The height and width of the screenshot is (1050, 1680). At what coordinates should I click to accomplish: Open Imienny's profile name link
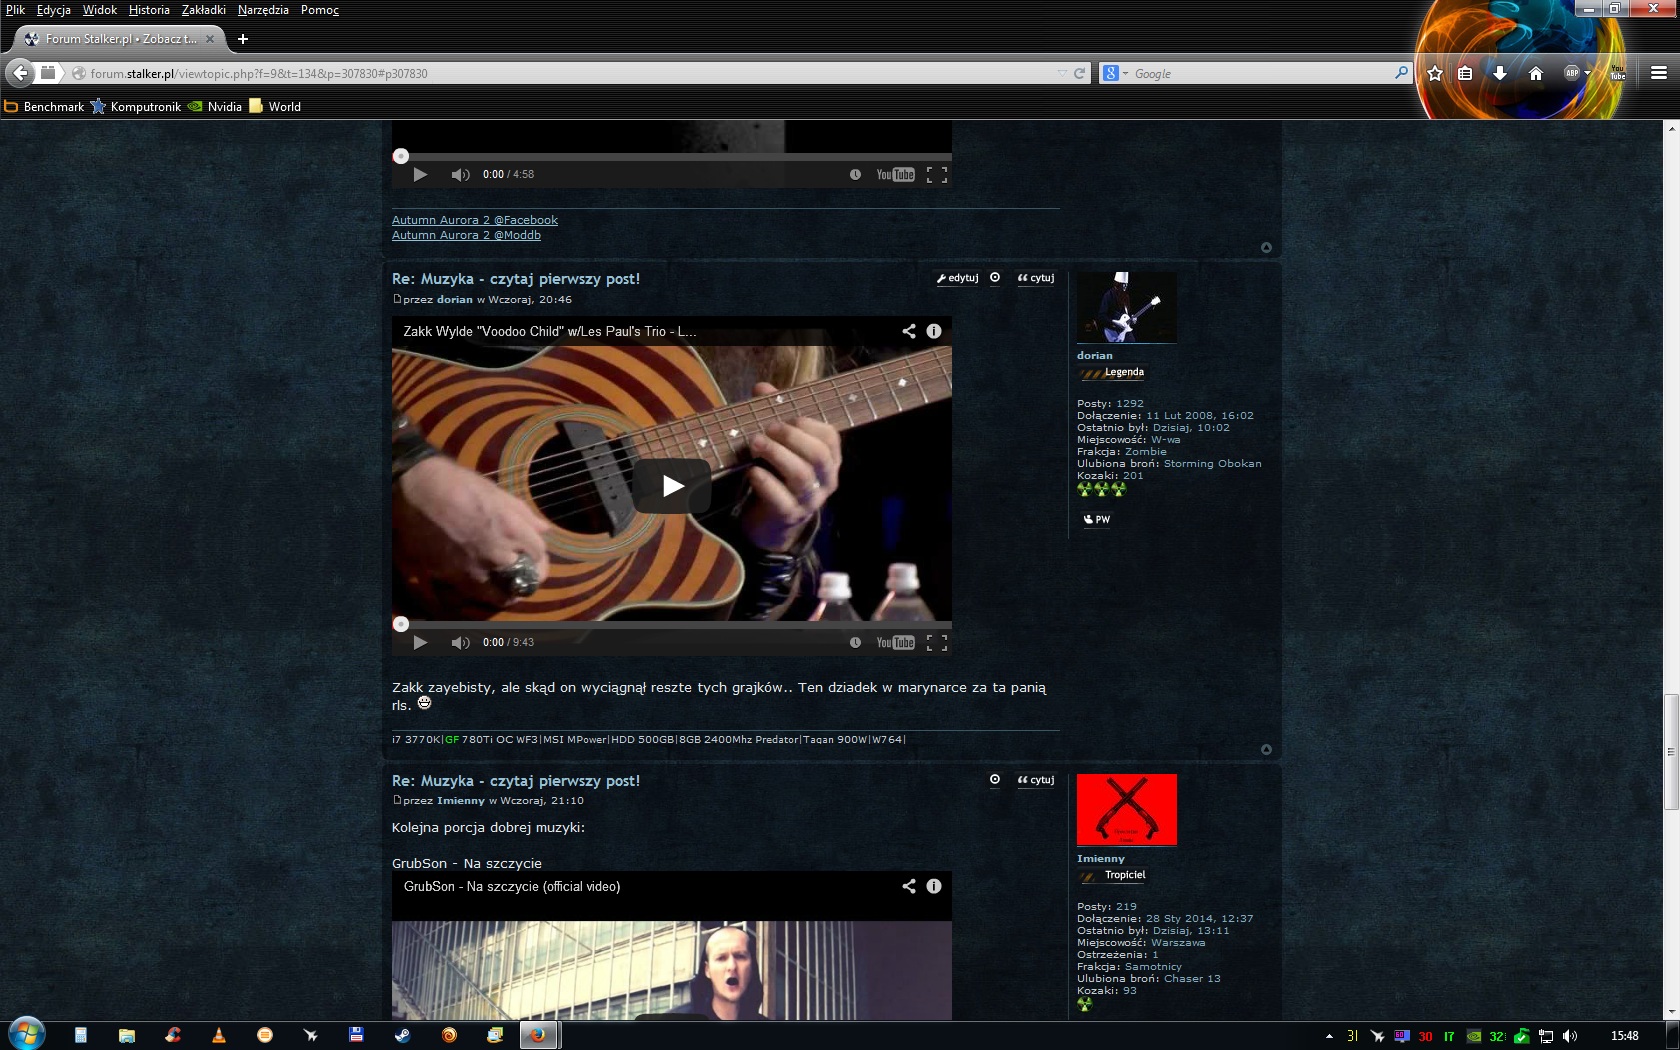pos(1101,858)
